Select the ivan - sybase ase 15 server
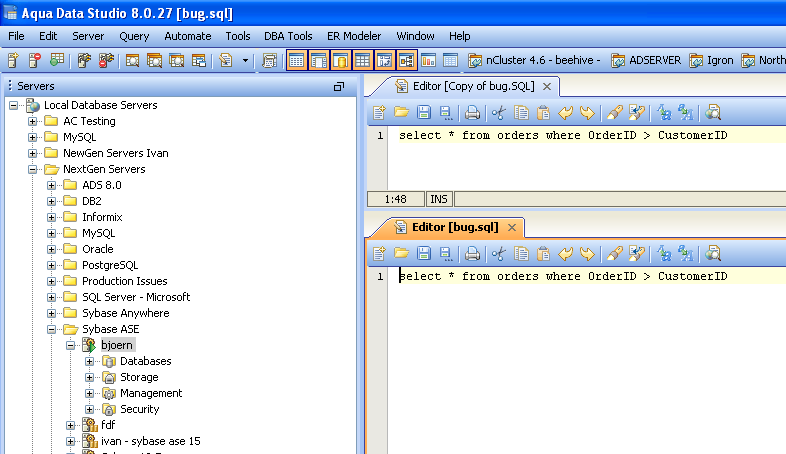The image size is (786, 454). pos(150,441)
